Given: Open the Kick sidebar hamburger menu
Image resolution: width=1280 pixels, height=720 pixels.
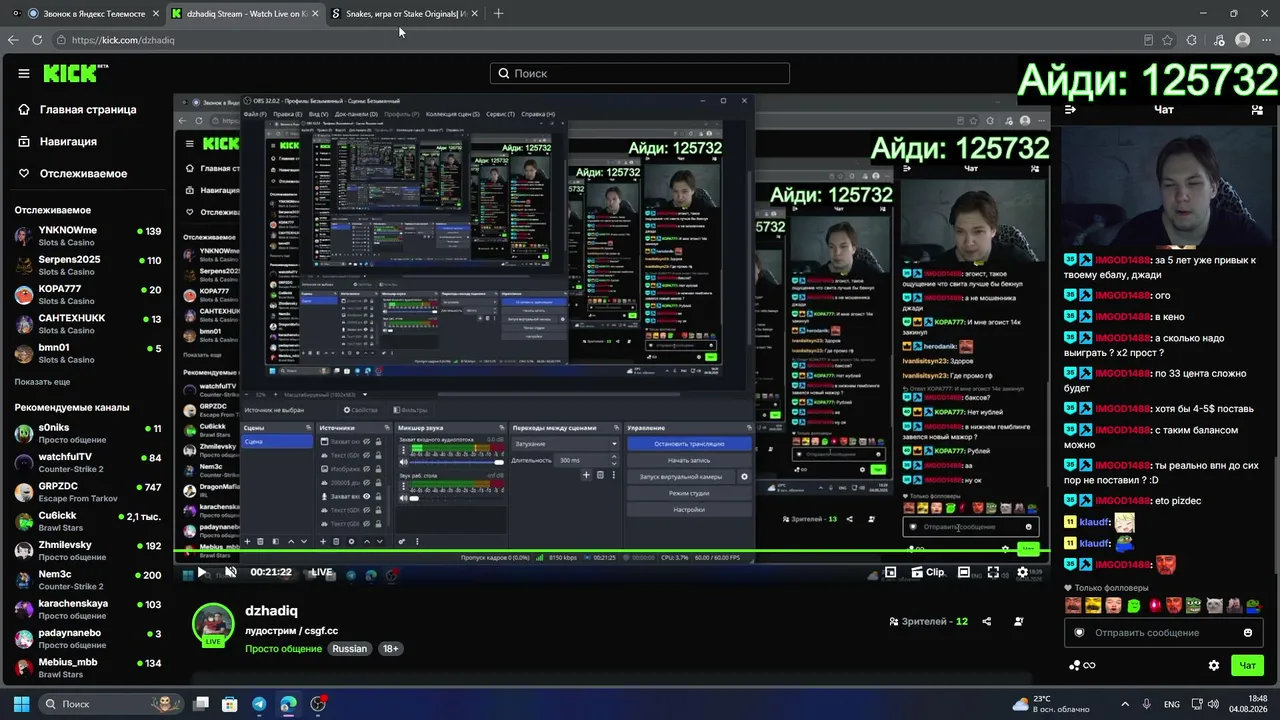Looking at the screenshot, I should [24, 73].
